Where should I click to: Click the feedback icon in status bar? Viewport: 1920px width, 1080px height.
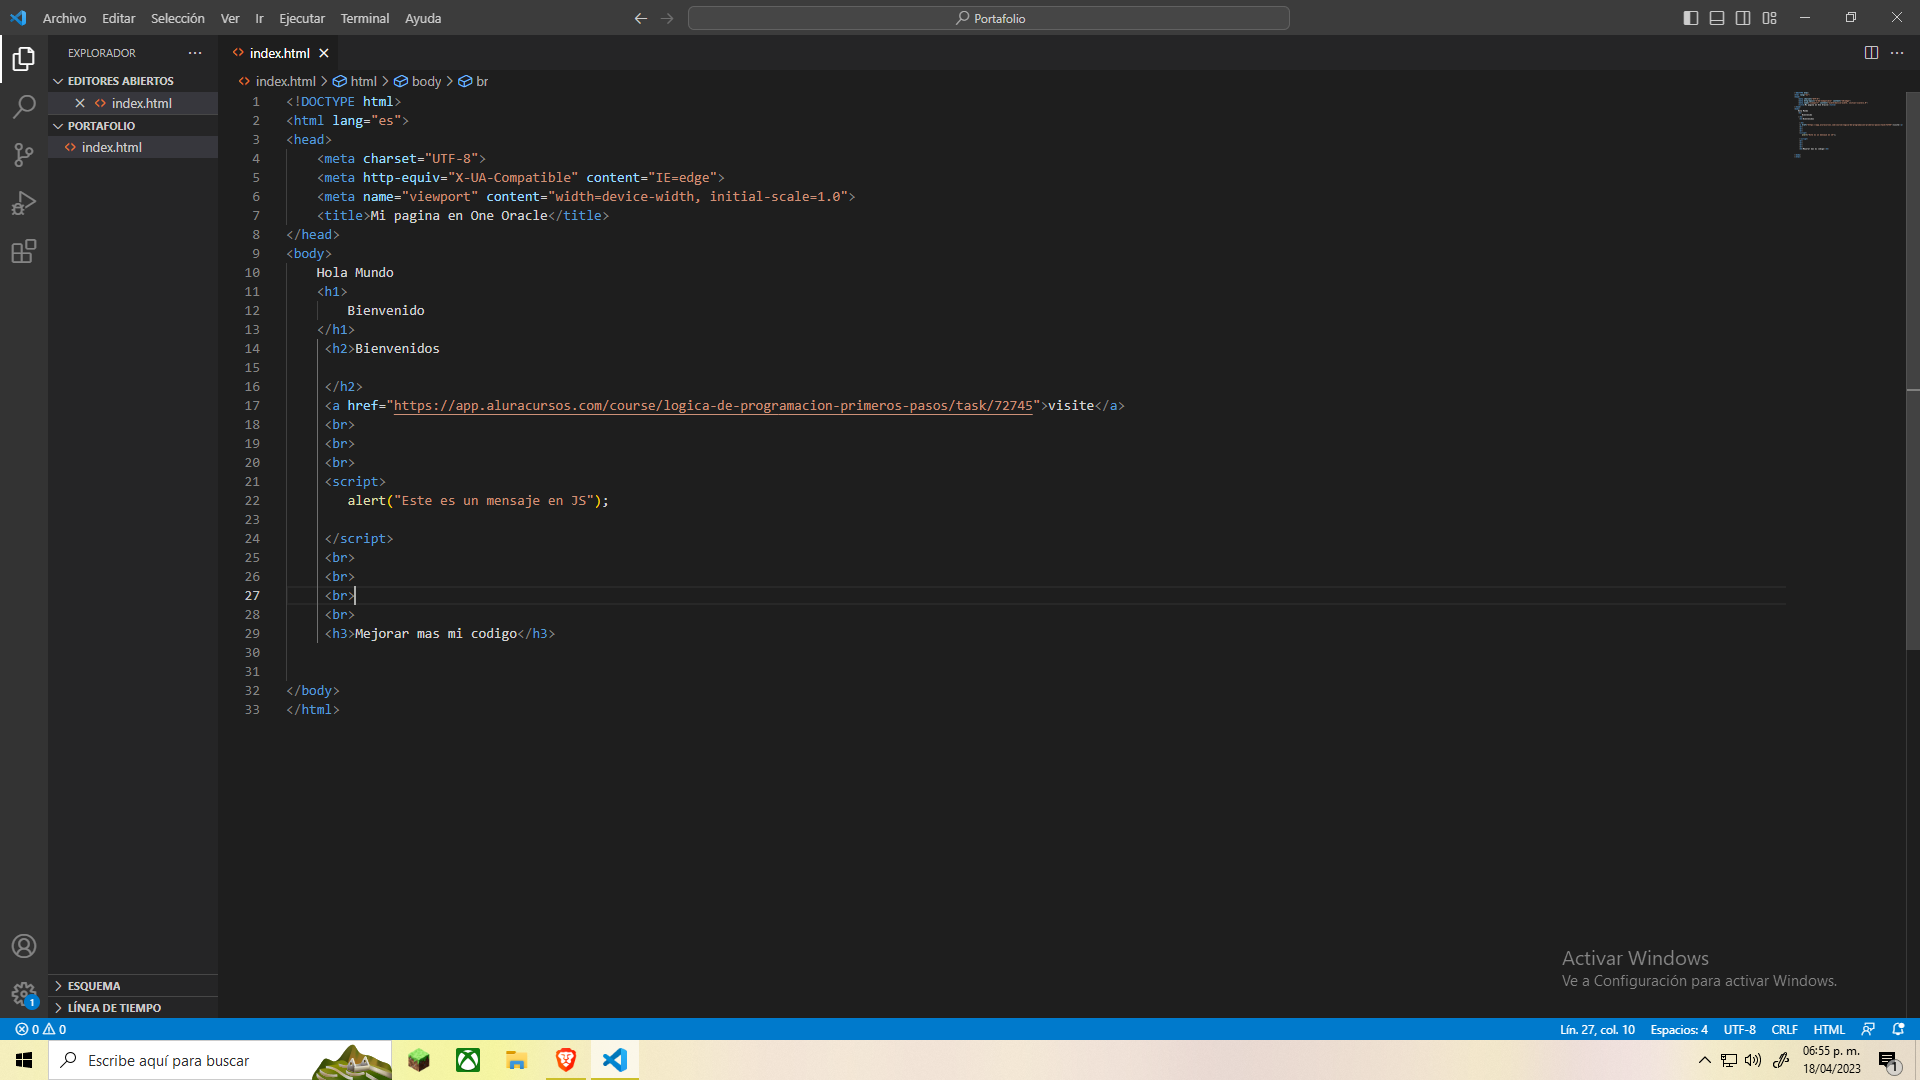coord(1868,1029)
